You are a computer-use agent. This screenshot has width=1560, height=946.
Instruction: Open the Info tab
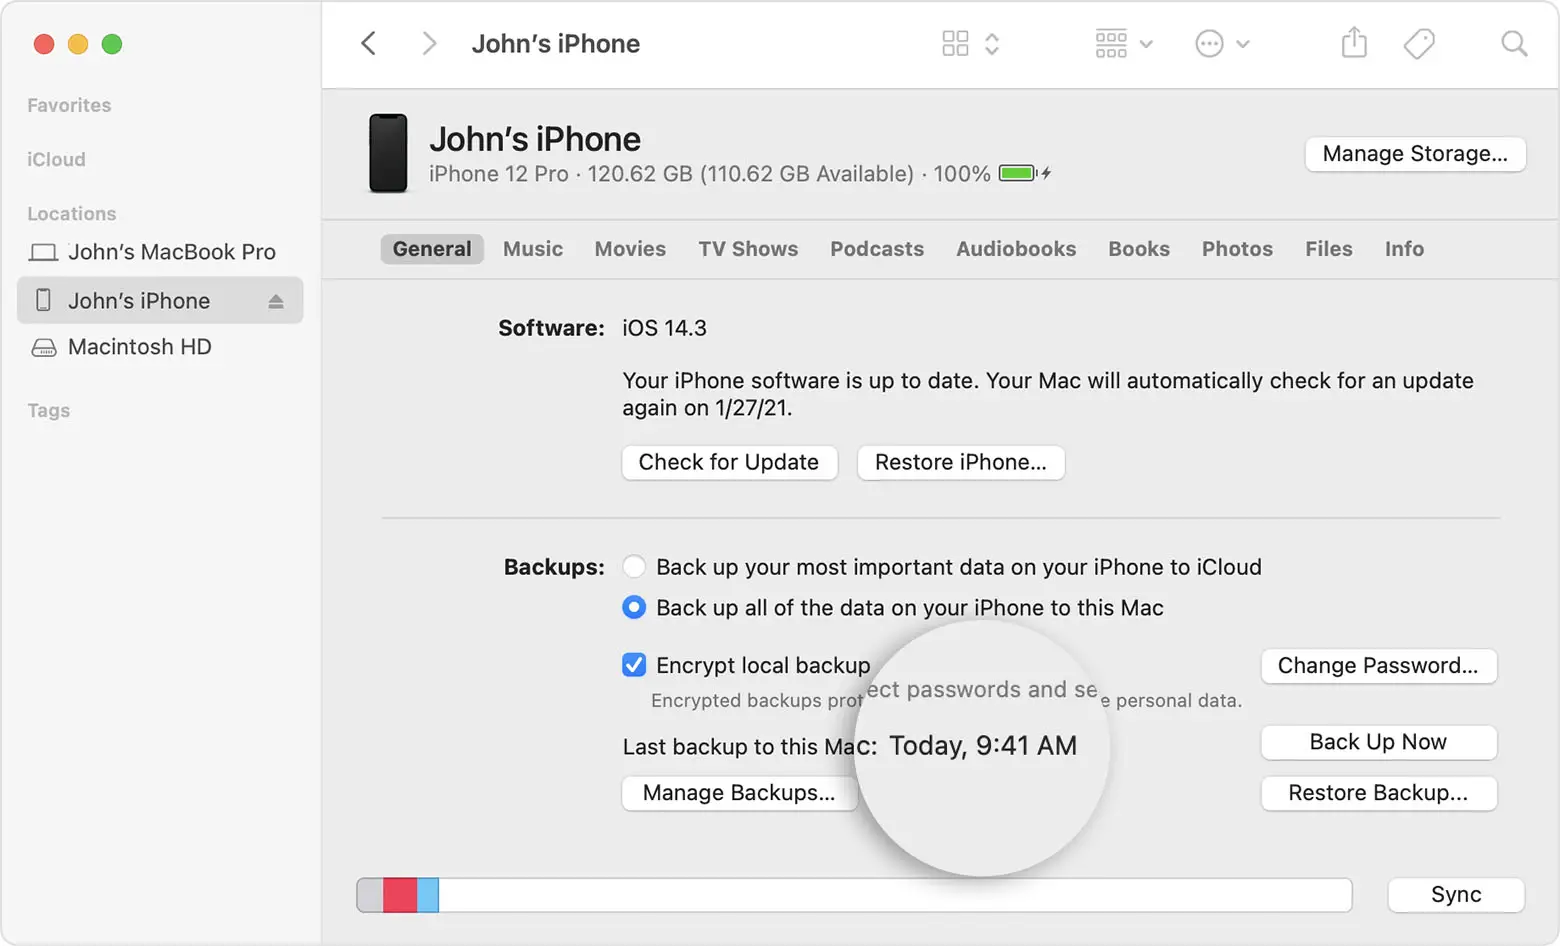click(x=1403, y=248)
